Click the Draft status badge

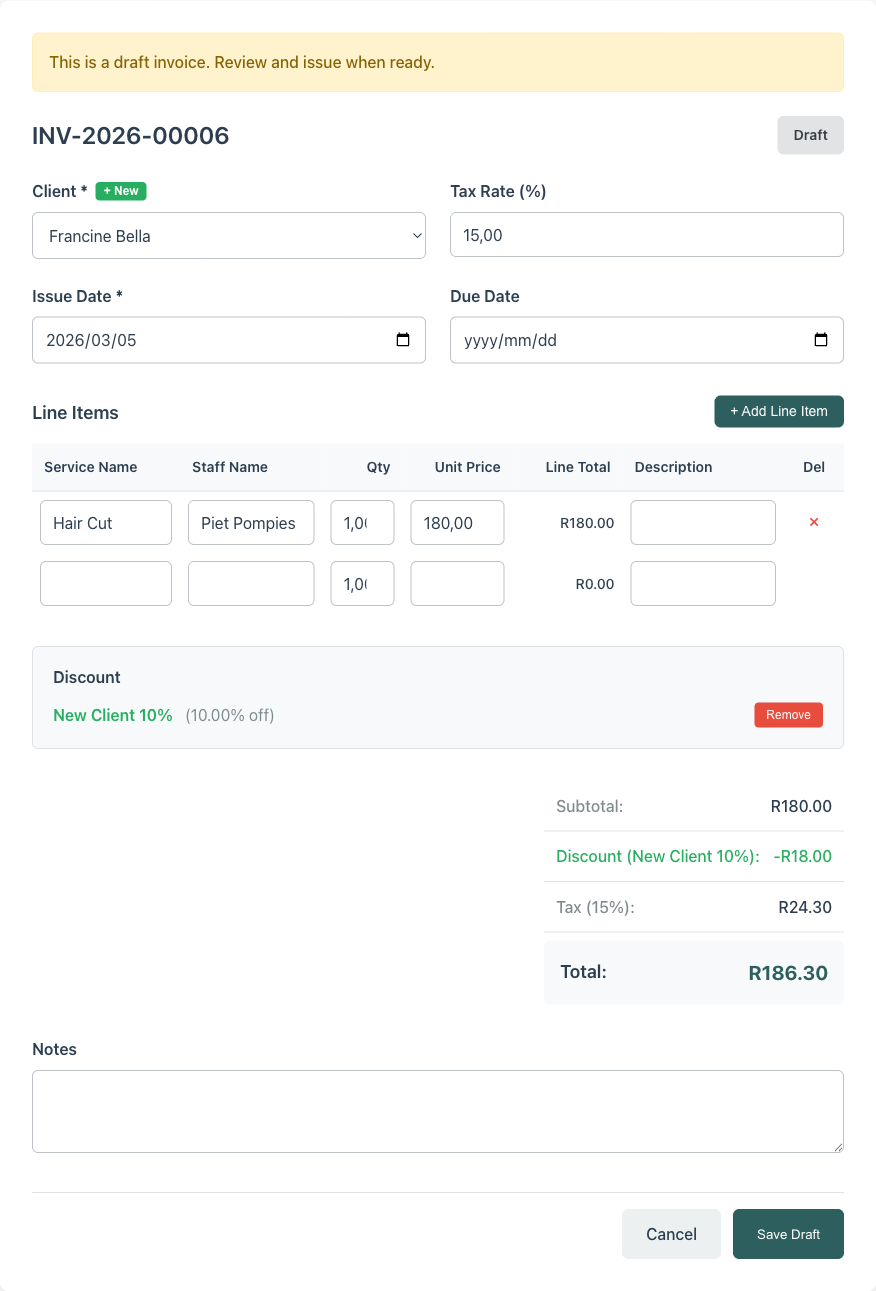pyautogui.click(x=810, y=134)
